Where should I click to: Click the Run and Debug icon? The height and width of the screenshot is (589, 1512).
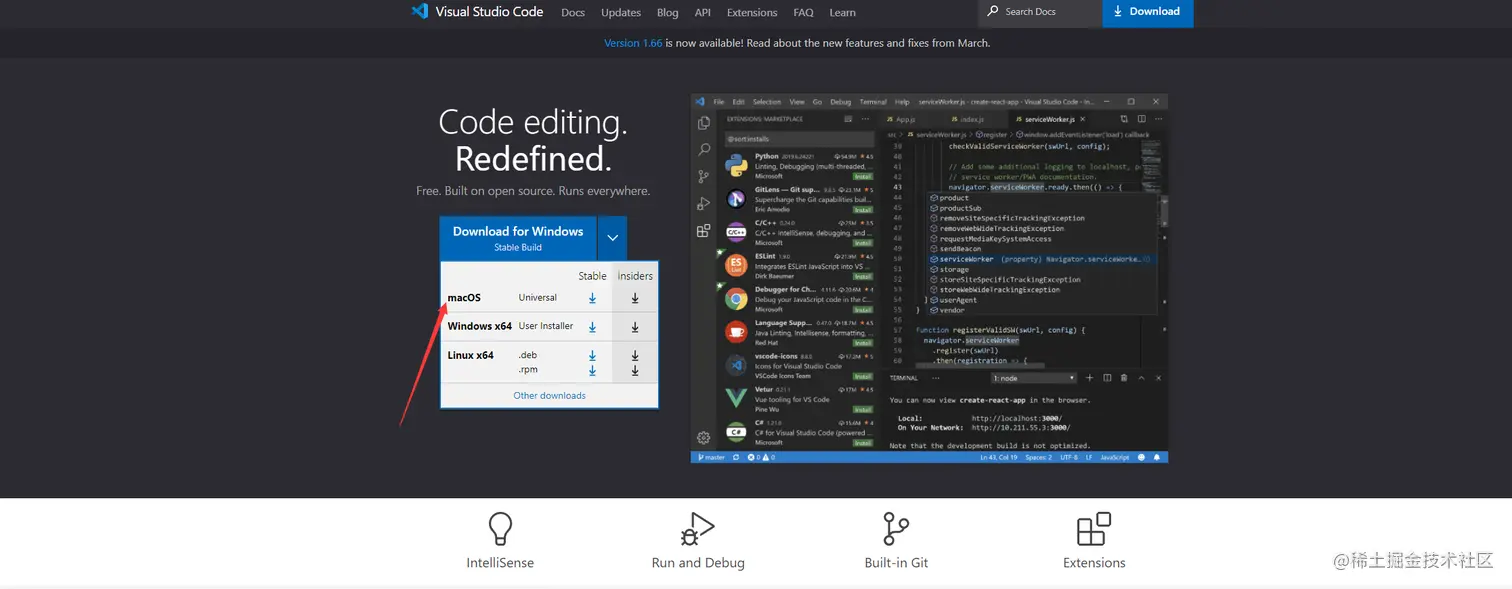[x=698, y=528]
